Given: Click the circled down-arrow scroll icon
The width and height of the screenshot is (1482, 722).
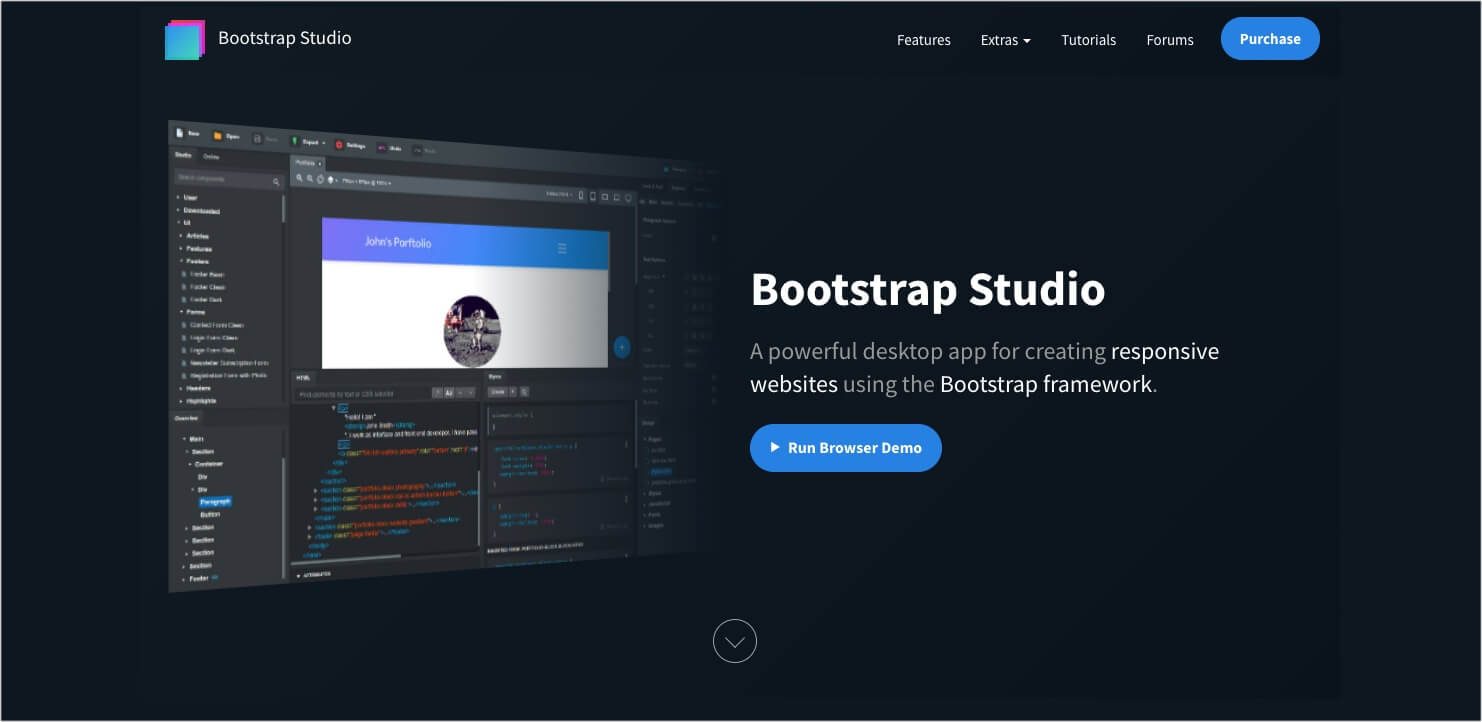Looking at the screenshot, I should [735, 641].
